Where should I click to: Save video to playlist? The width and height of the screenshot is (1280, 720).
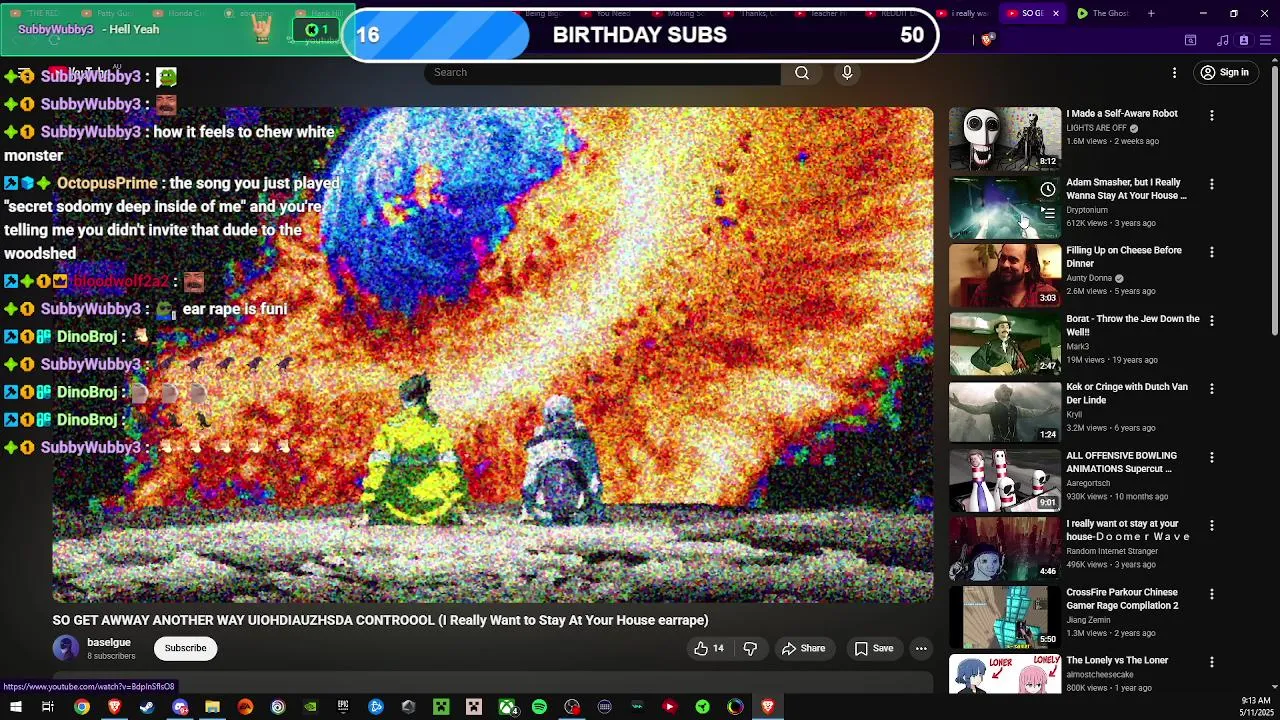coord(873,648)
